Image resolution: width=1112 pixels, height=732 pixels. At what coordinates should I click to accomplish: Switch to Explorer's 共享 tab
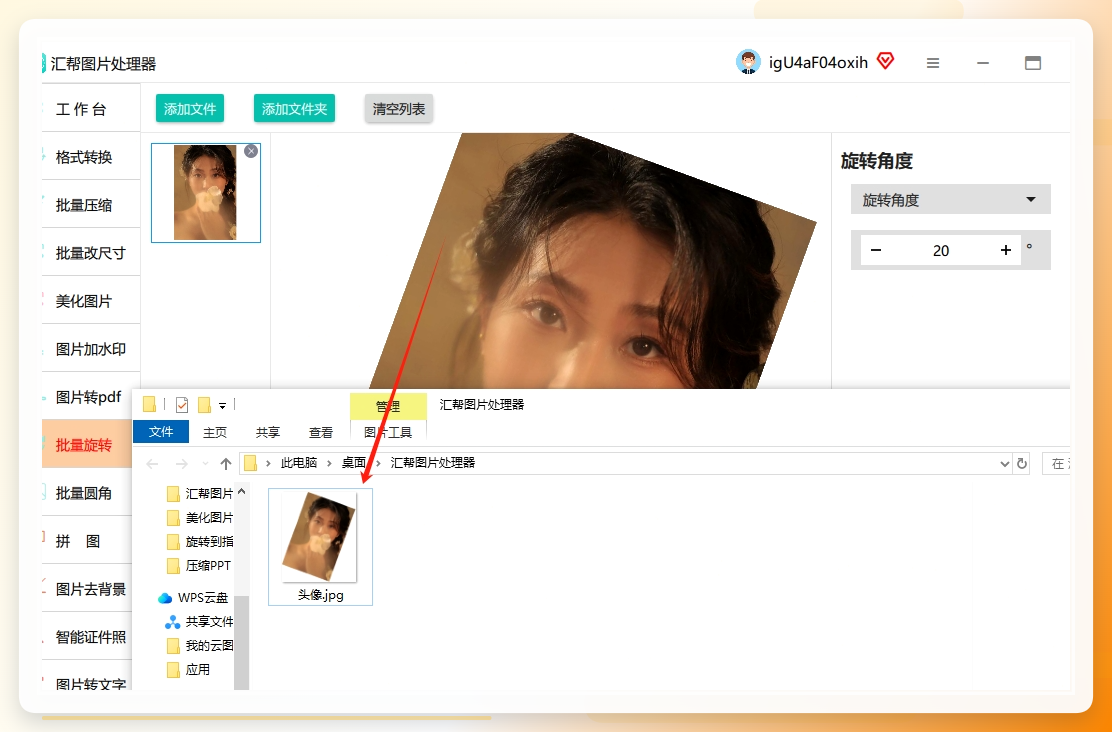point(267,432)
